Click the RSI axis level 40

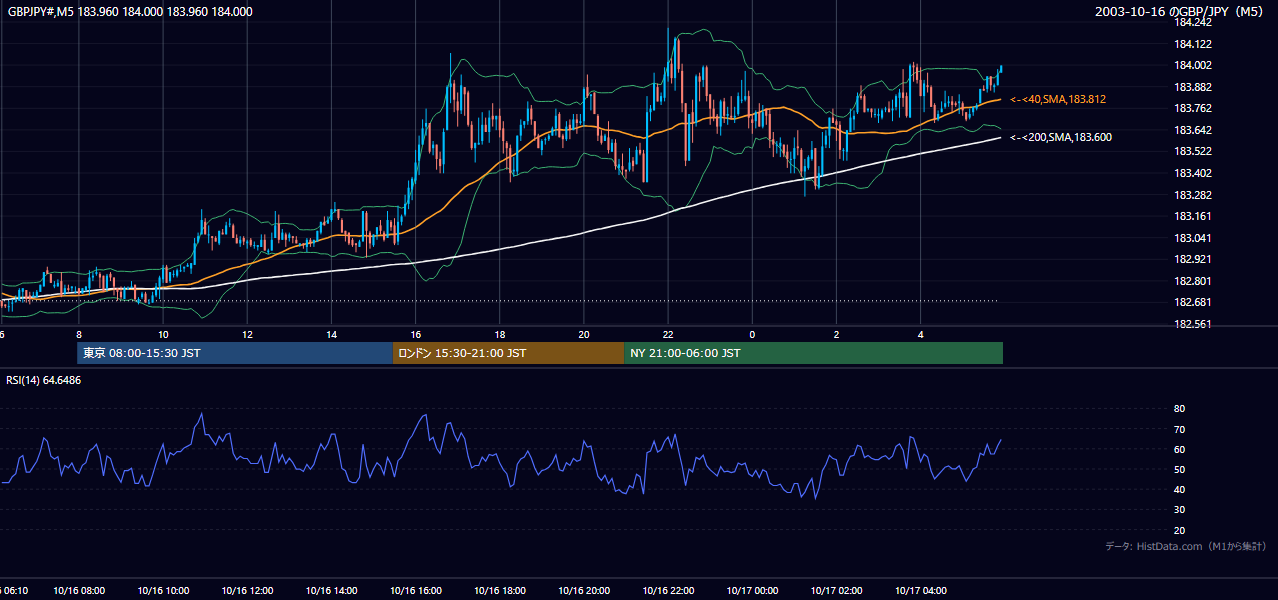point(1179,489)
